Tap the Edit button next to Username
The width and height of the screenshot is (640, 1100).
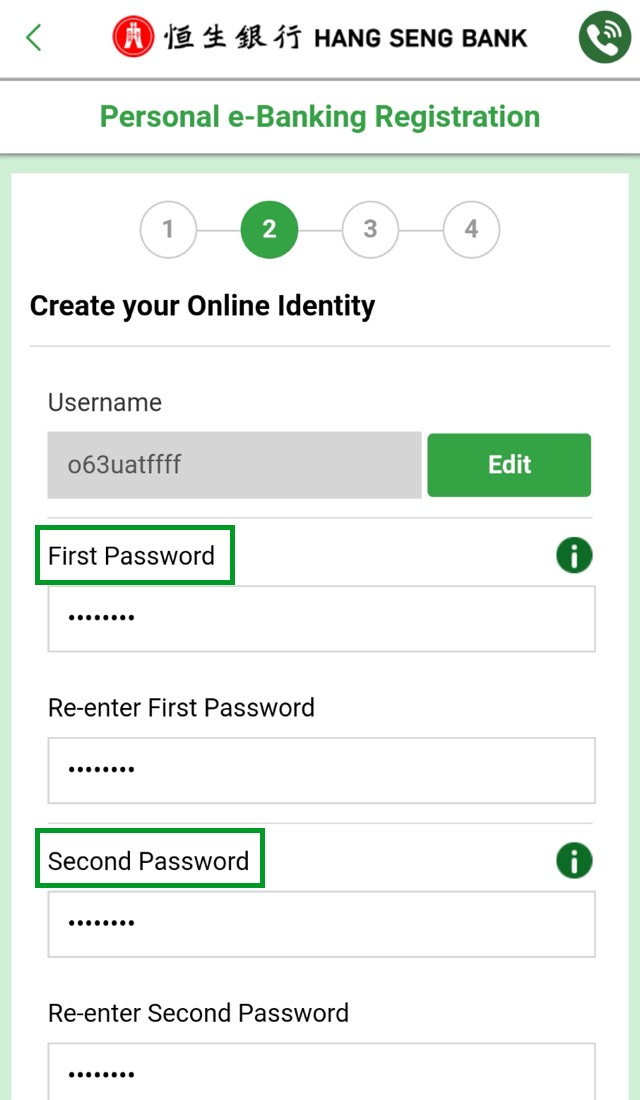(509, 464)
